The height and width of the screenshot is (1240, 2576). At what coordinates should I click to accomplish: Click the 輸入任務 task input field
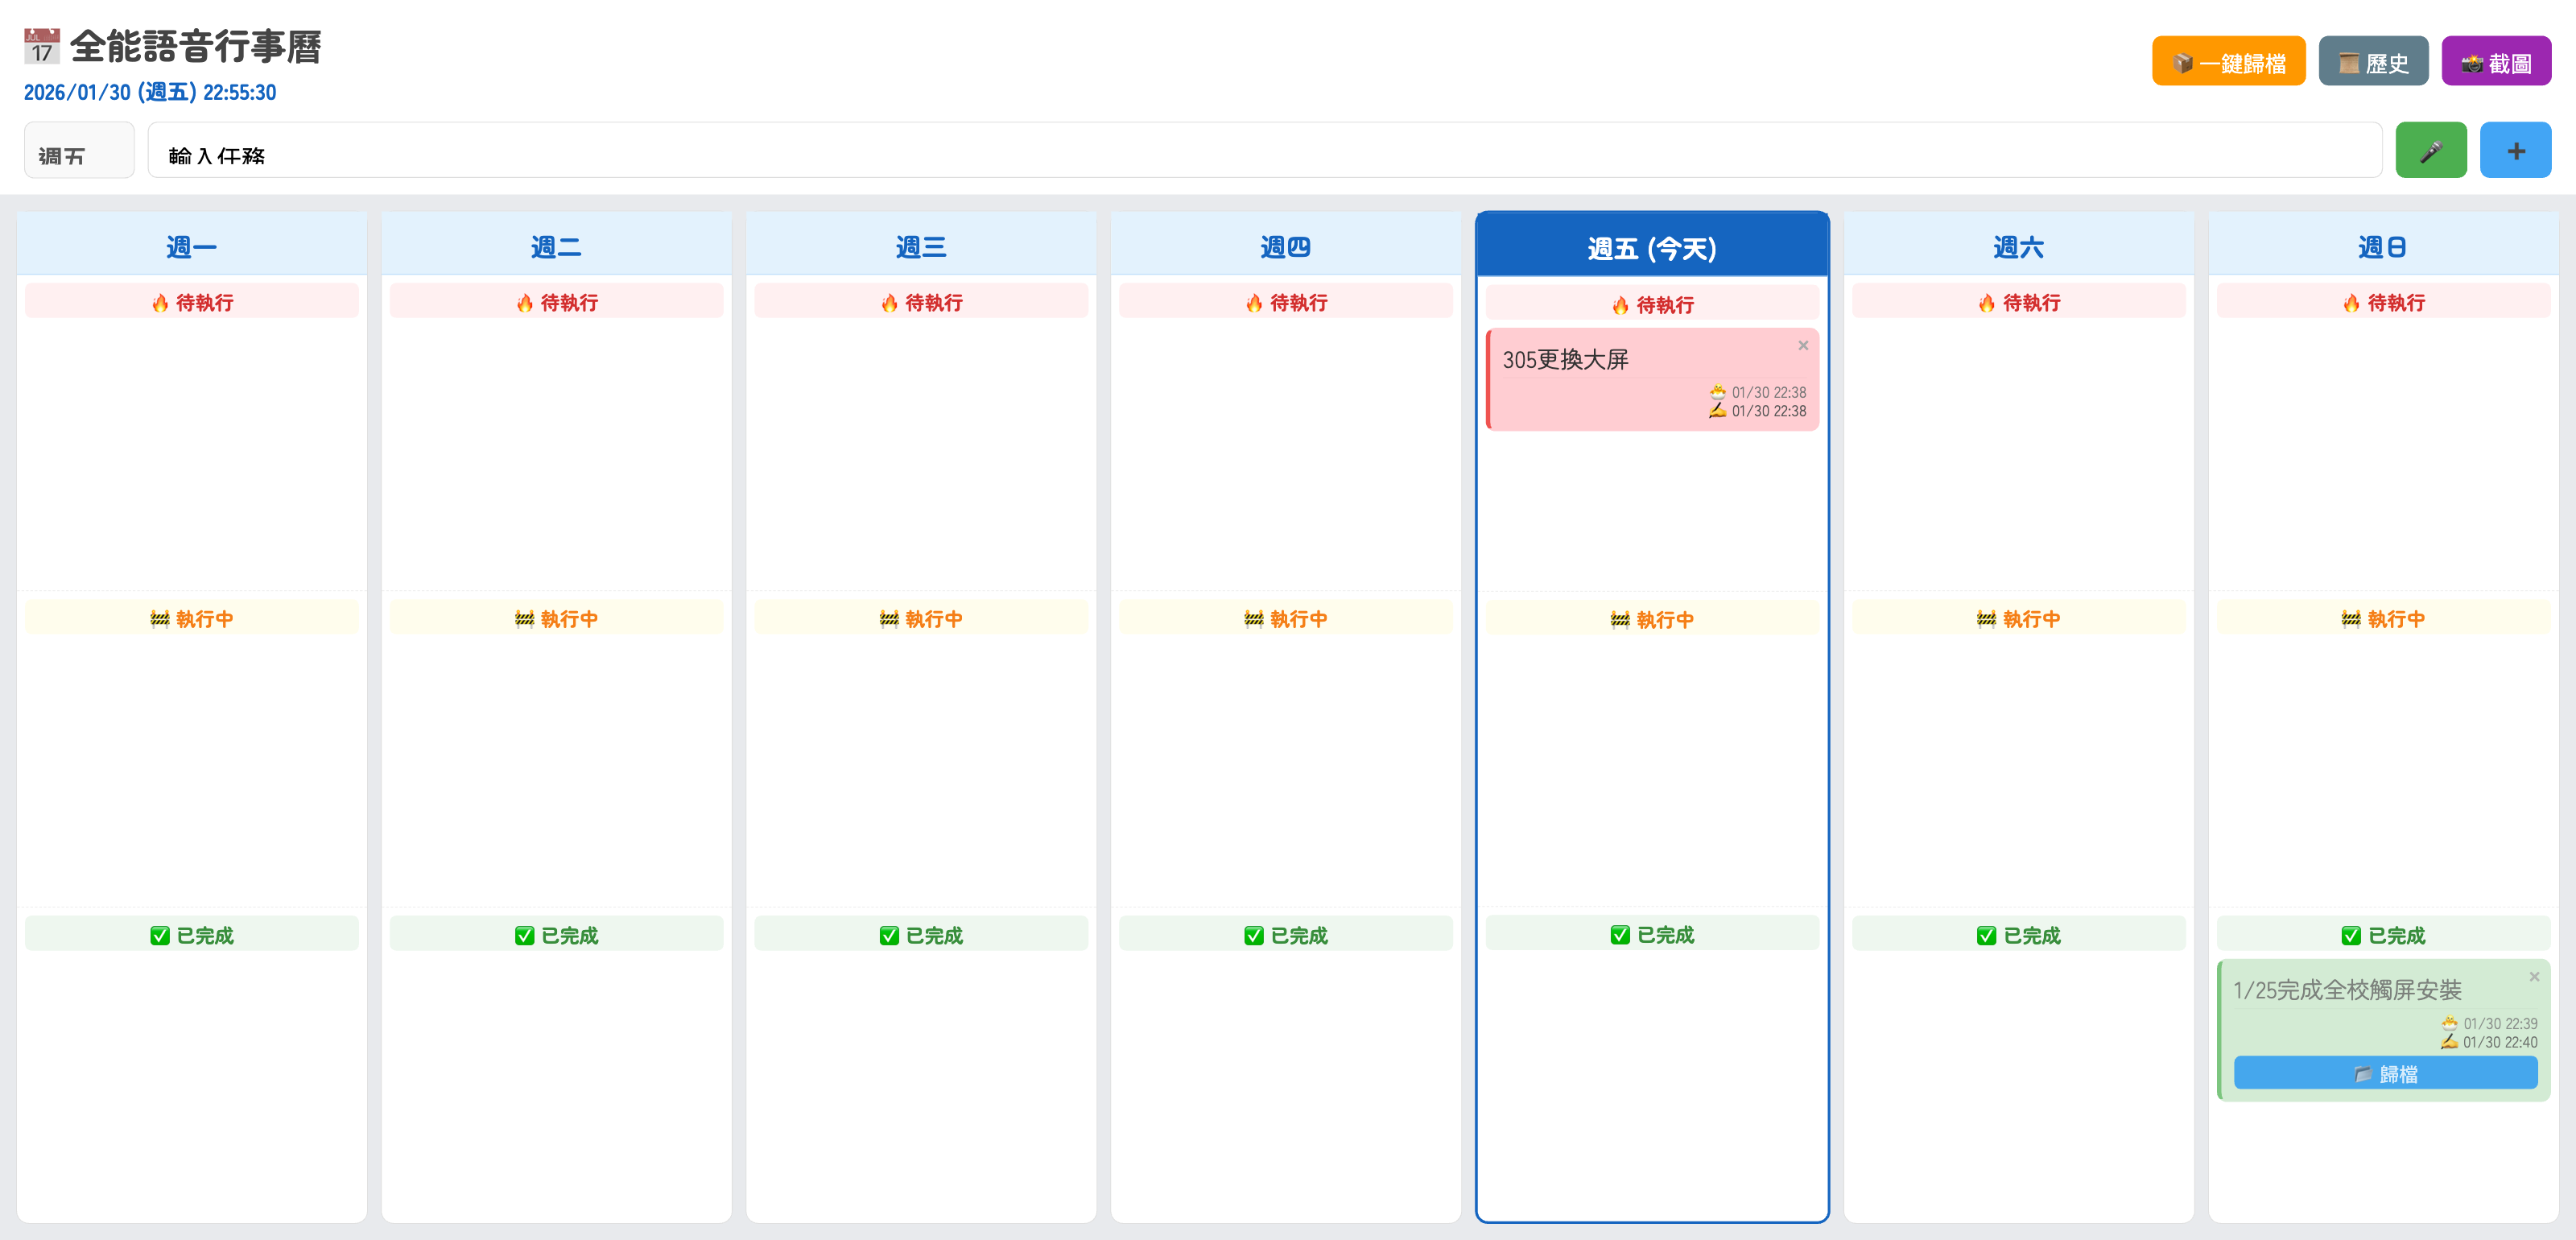tap(1265, 151)
